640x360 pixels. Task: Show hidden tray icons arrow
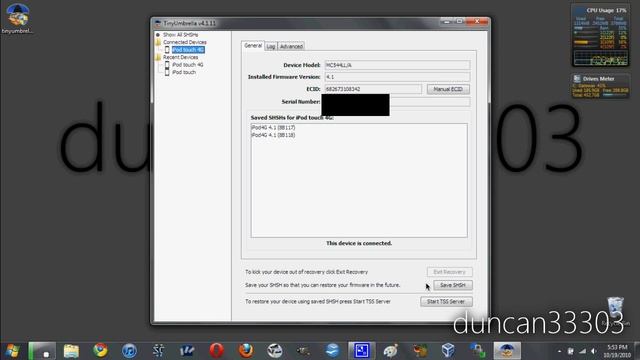(x=559, y=351)
